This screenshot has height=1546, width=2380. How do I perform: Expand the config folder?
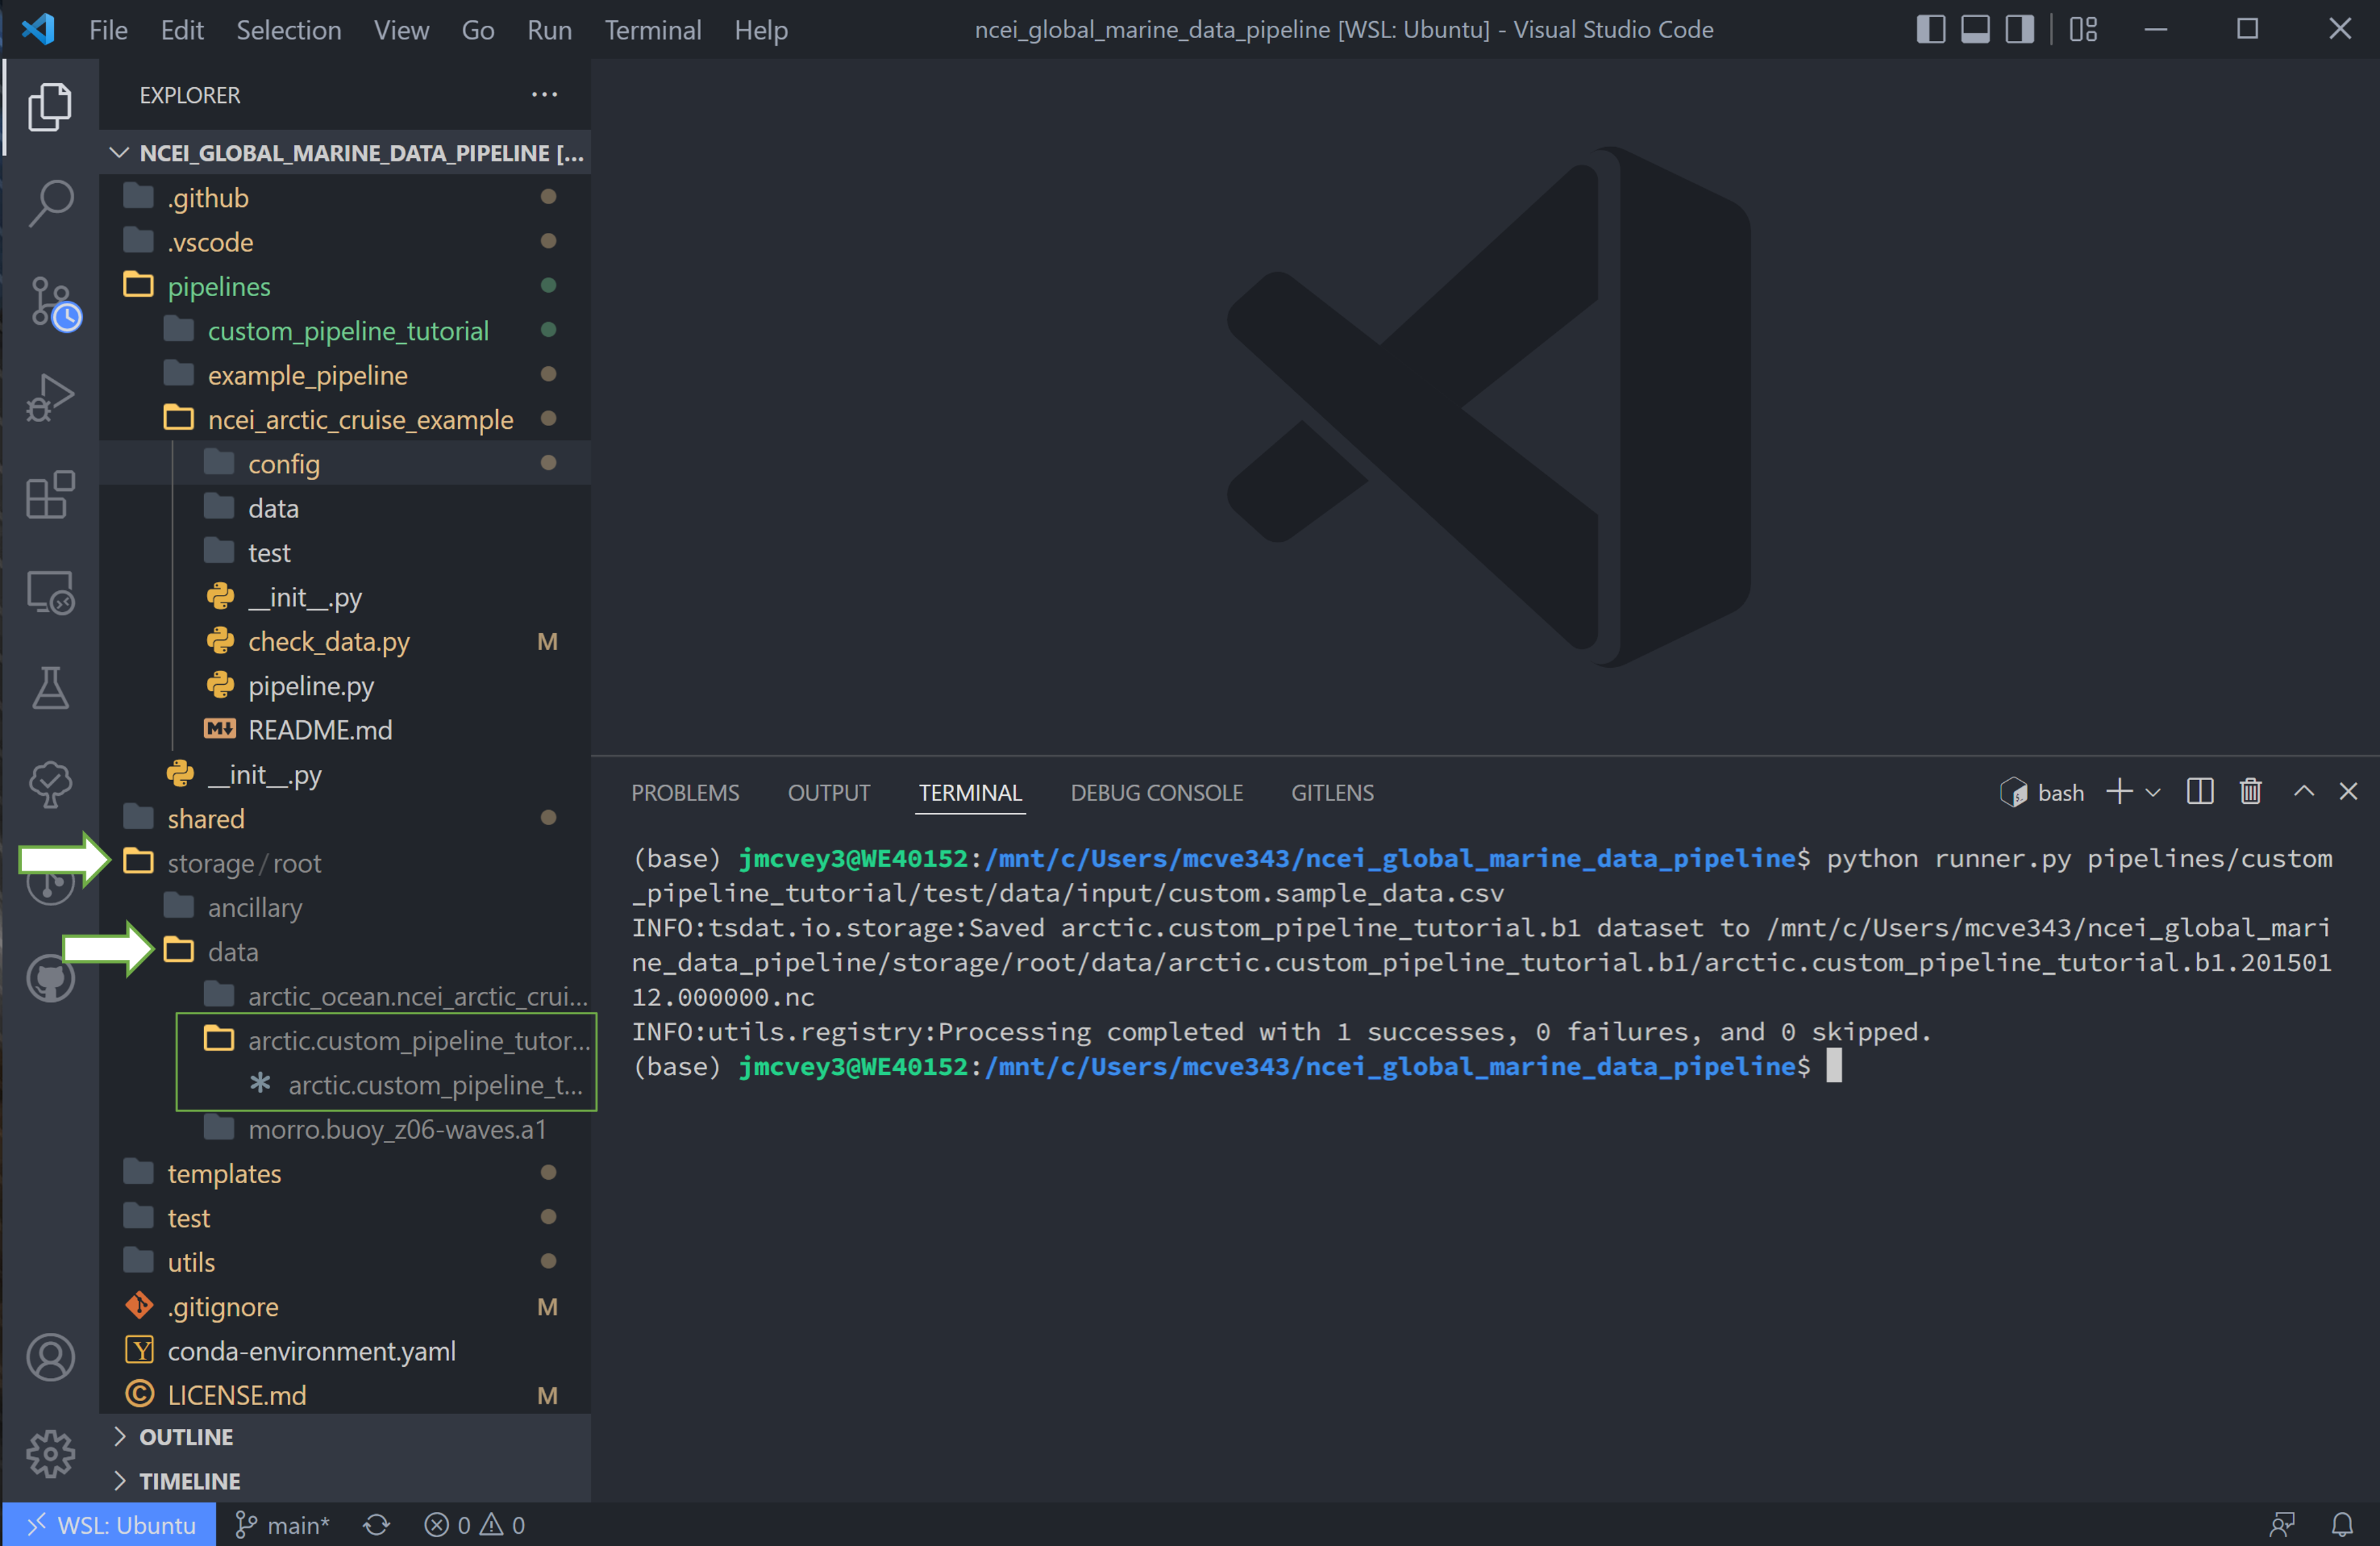pos(345,463)
